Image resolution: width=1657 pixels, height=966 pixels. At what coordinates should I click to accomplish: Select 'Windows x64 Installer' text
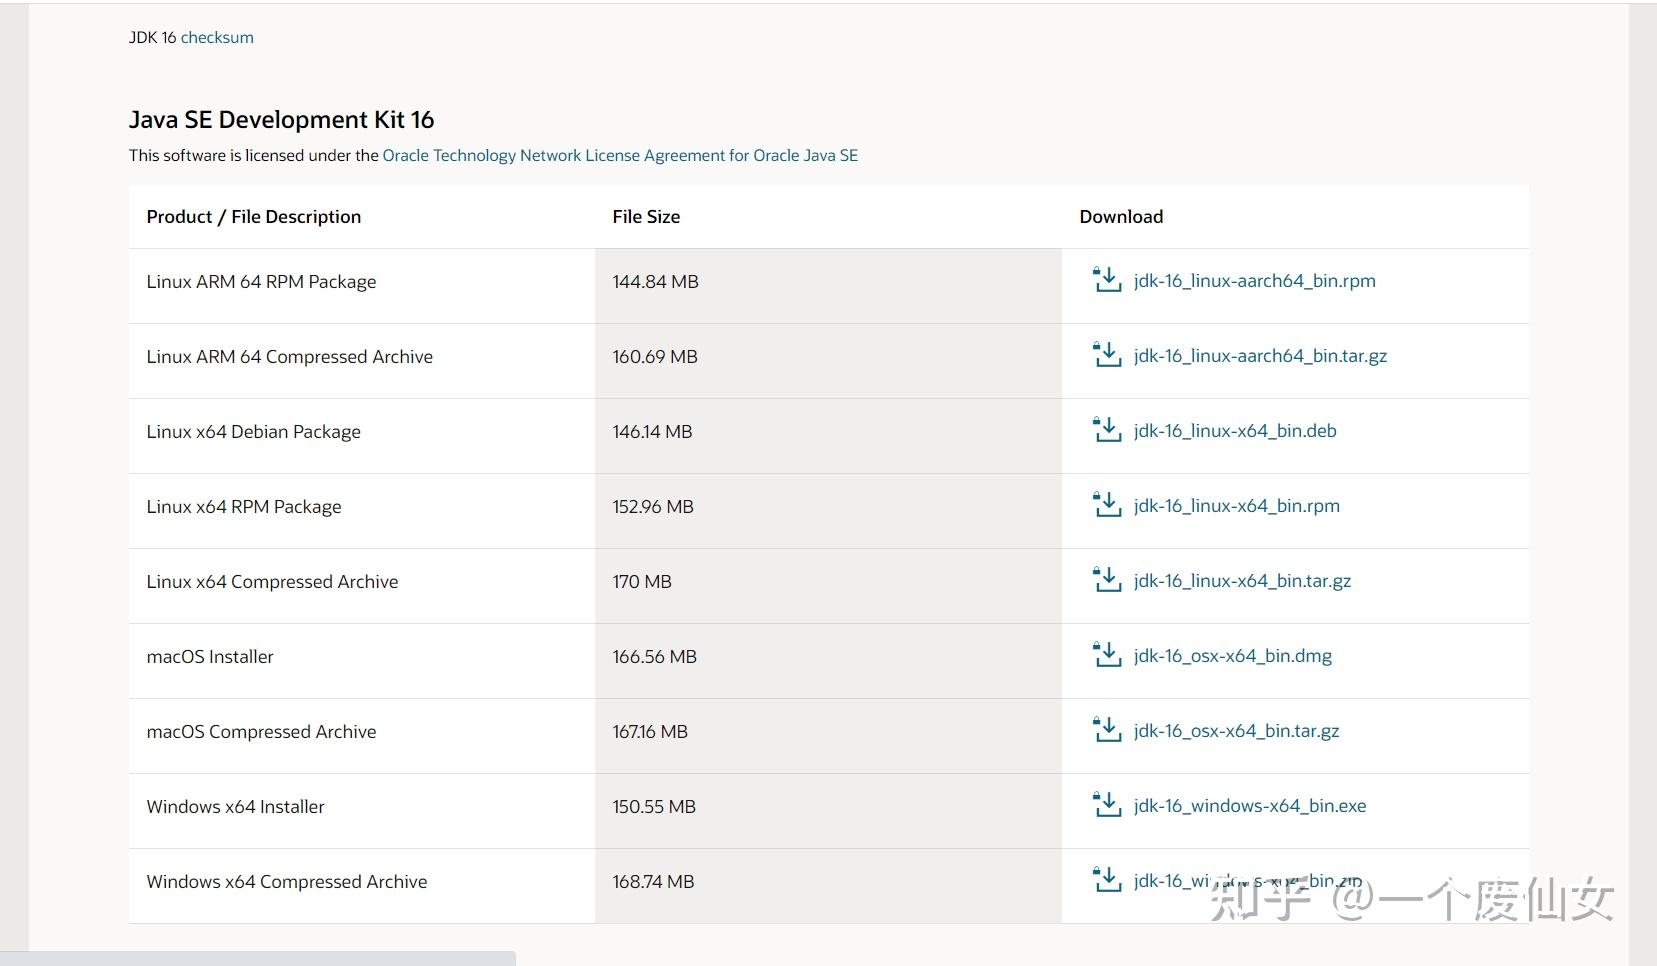coord(235,806)
